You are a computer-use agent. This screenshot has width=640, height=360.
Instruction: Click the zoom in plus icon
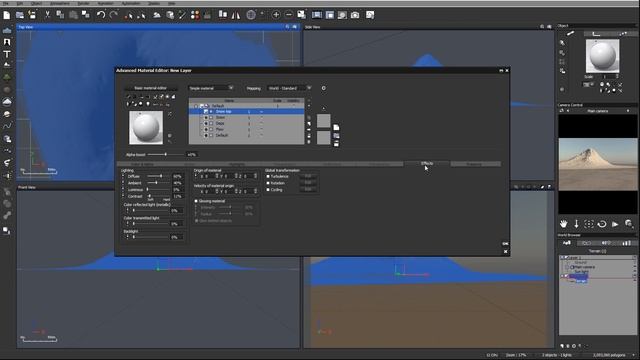(276, 15)
